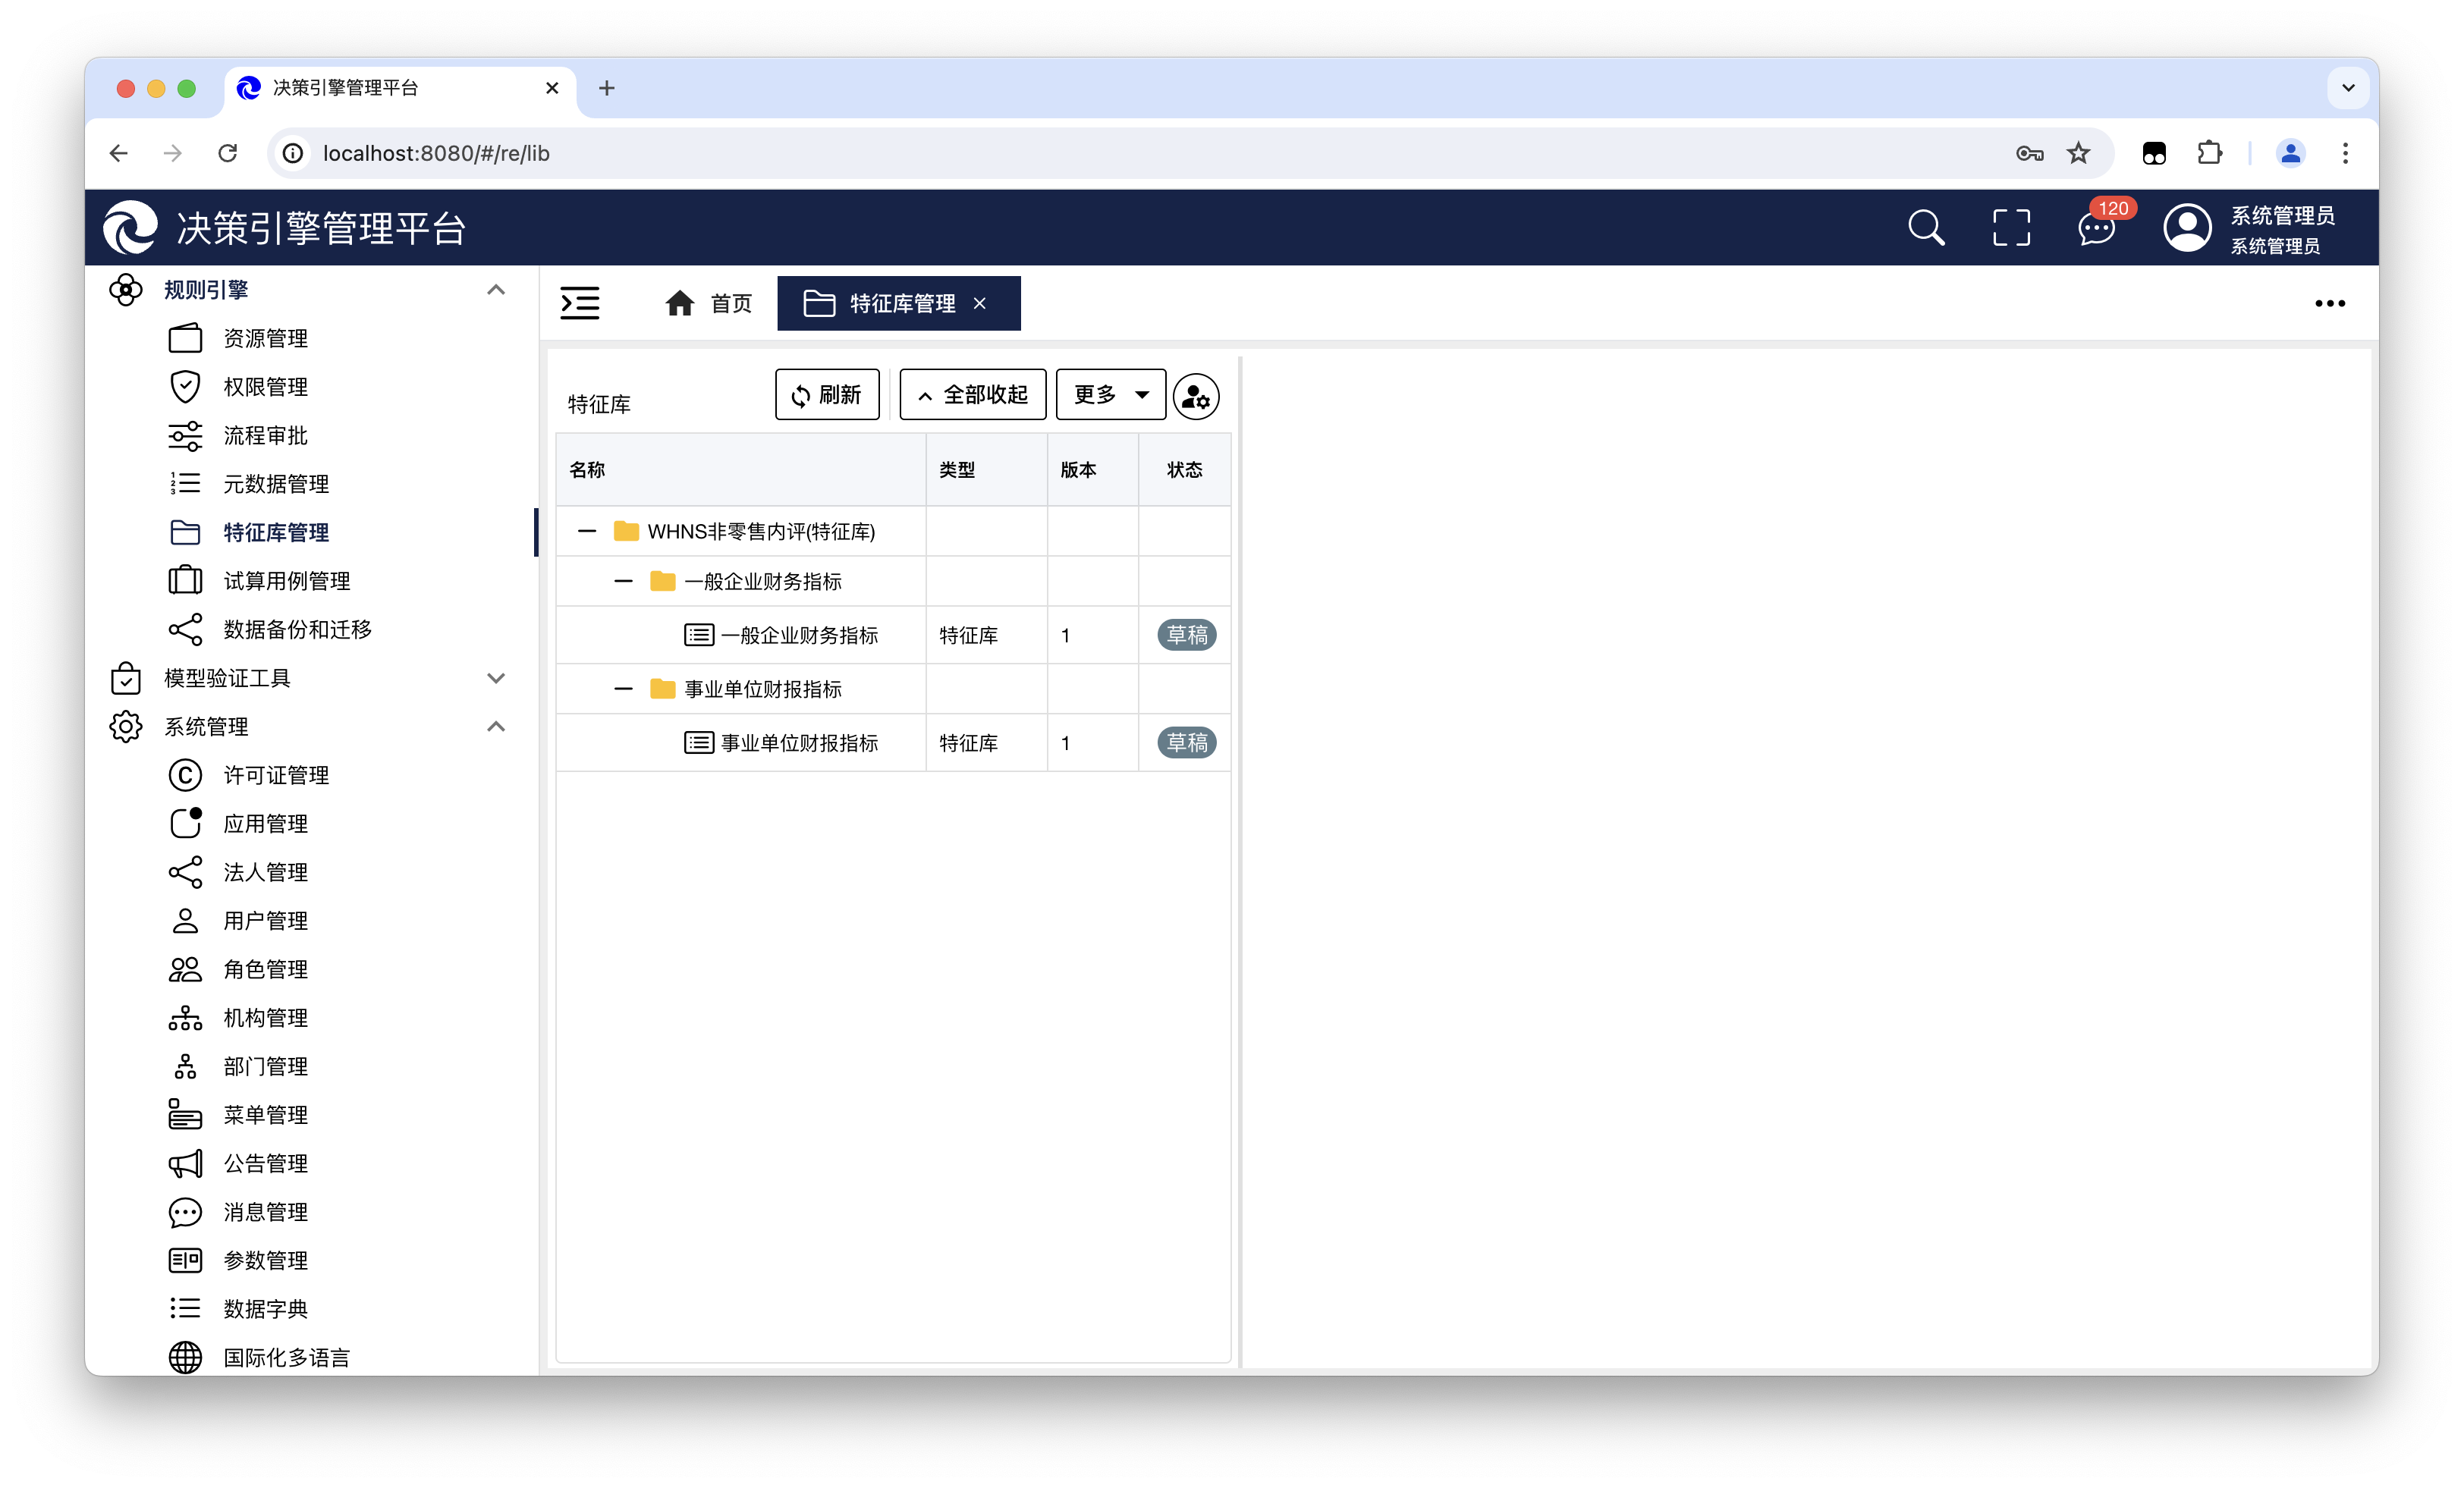
Task: Open 试算用例管理 in the sidebar
Action: pyautogui.click(x=286, y=581)
